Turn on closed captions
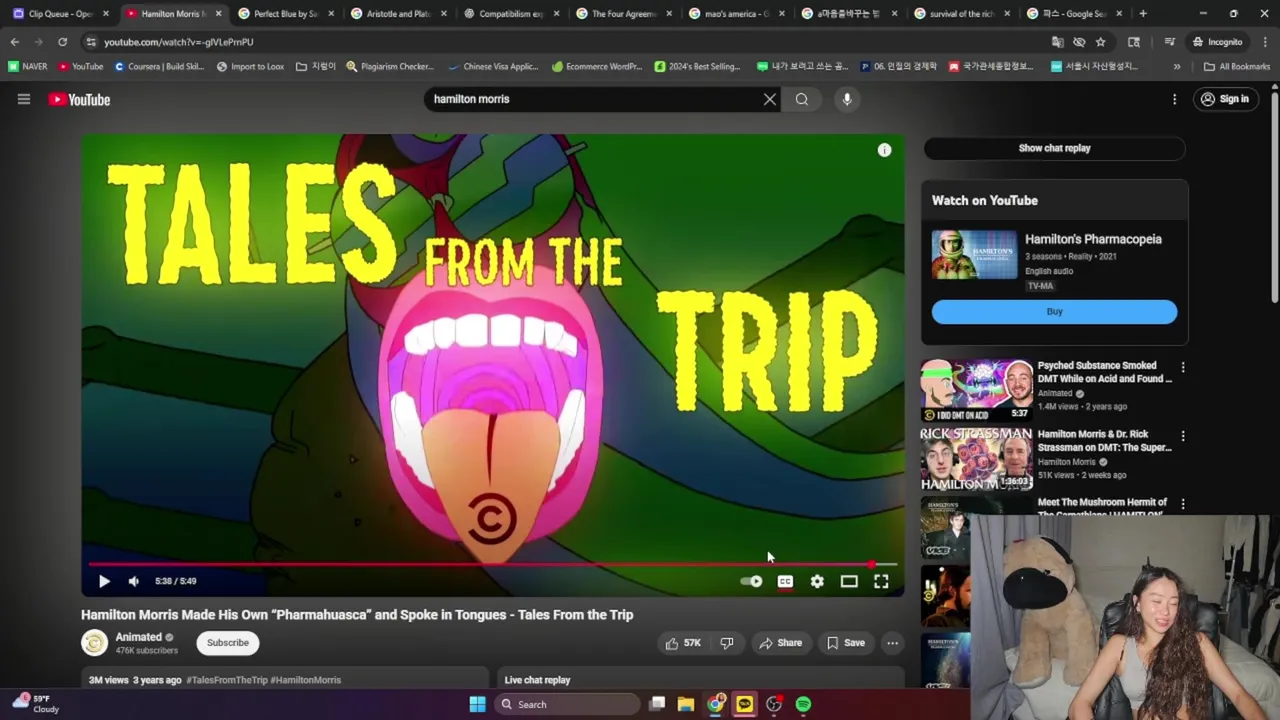Image resolution: width=1280 pixels, height=720 pixels. [785, 581]
